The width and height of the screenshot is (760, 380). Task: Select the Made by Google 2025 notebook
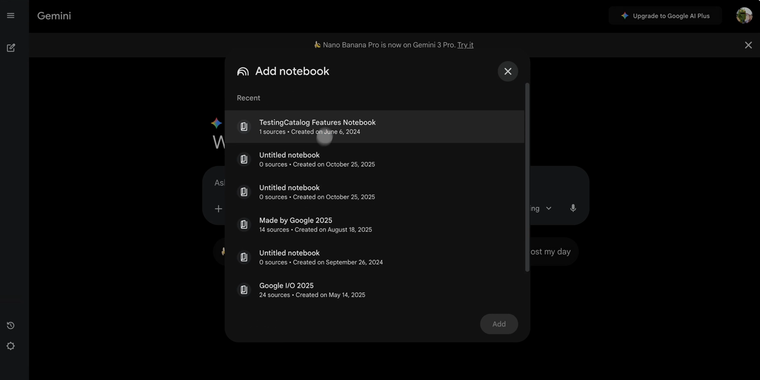pos(374,224)
